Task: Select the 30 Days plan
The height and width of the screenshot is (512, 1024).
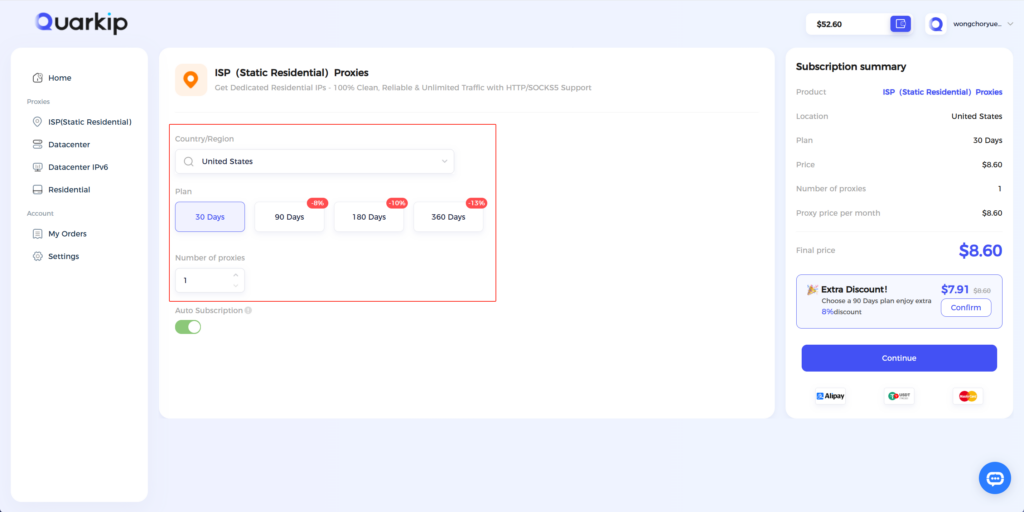Action: tap(210, 217)
